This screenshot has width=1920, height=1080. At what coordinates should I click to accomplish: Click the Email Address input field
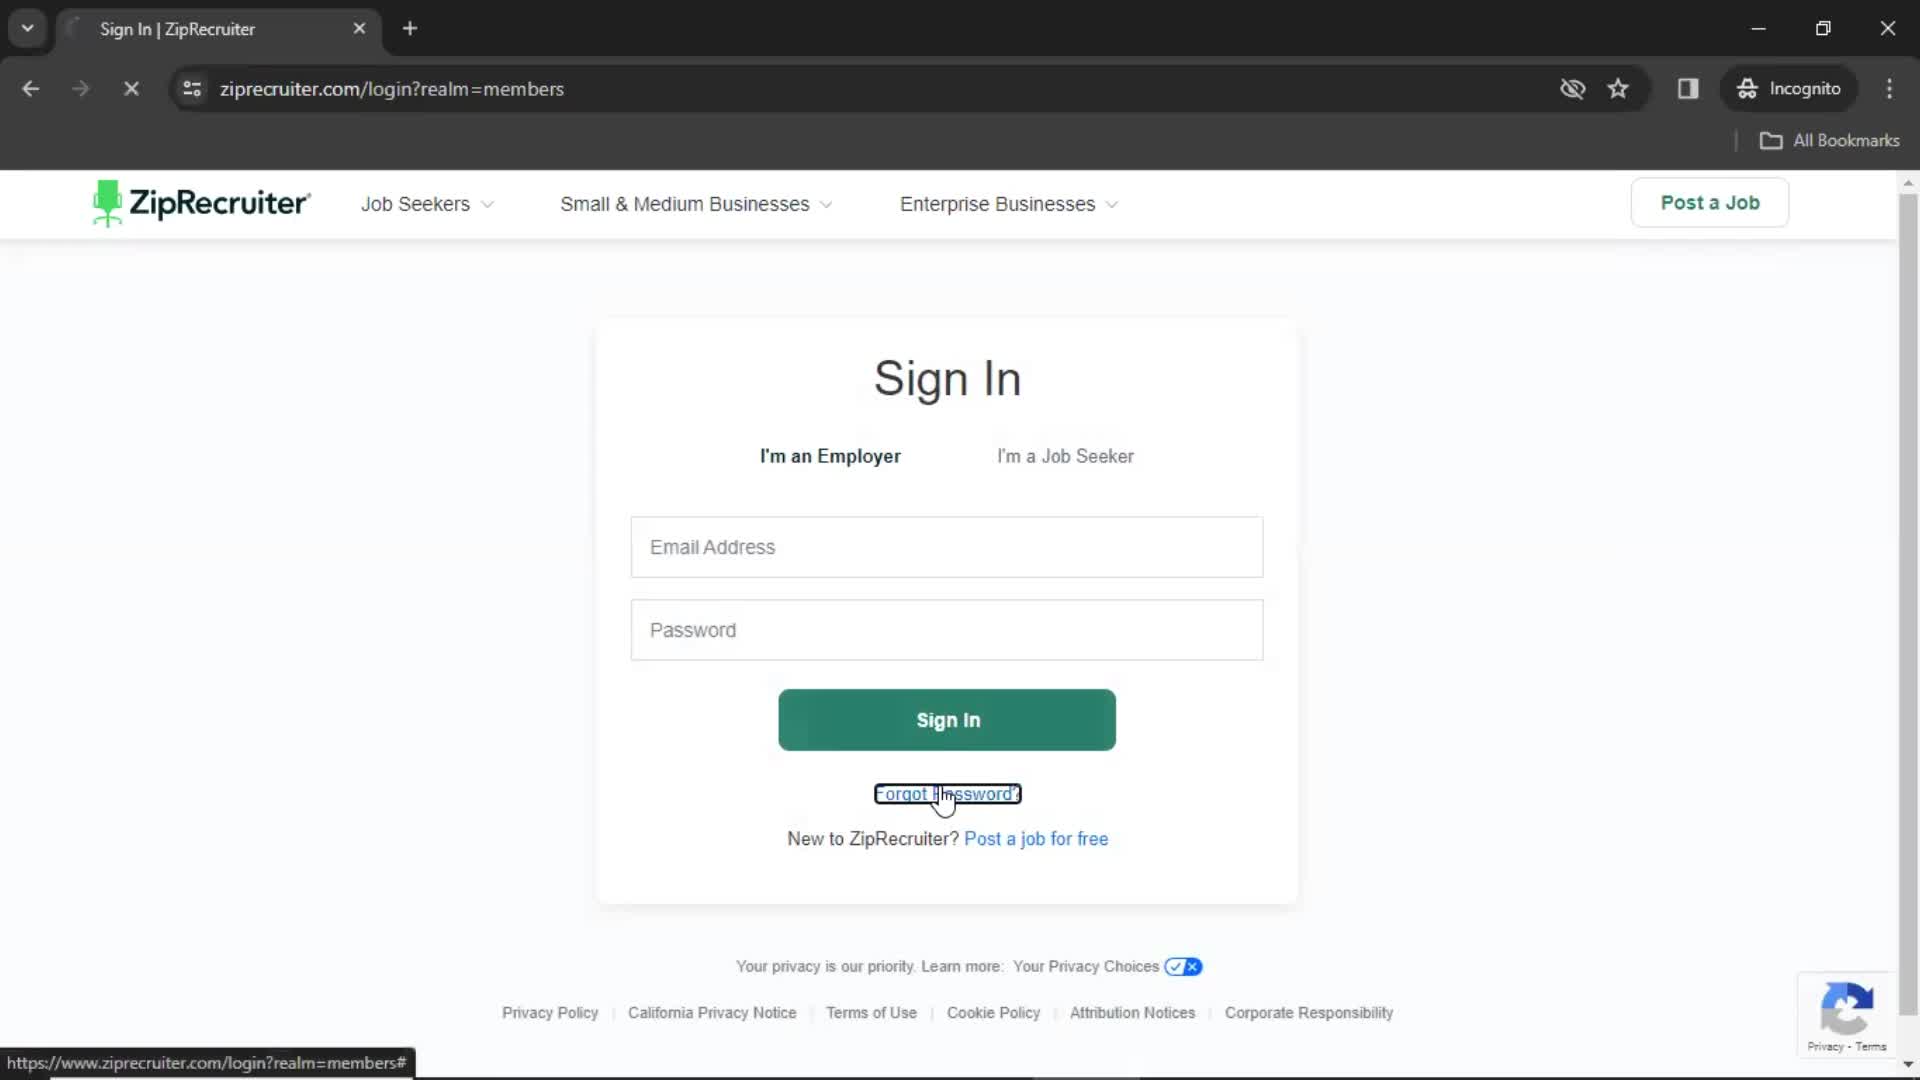click(947, 546)
